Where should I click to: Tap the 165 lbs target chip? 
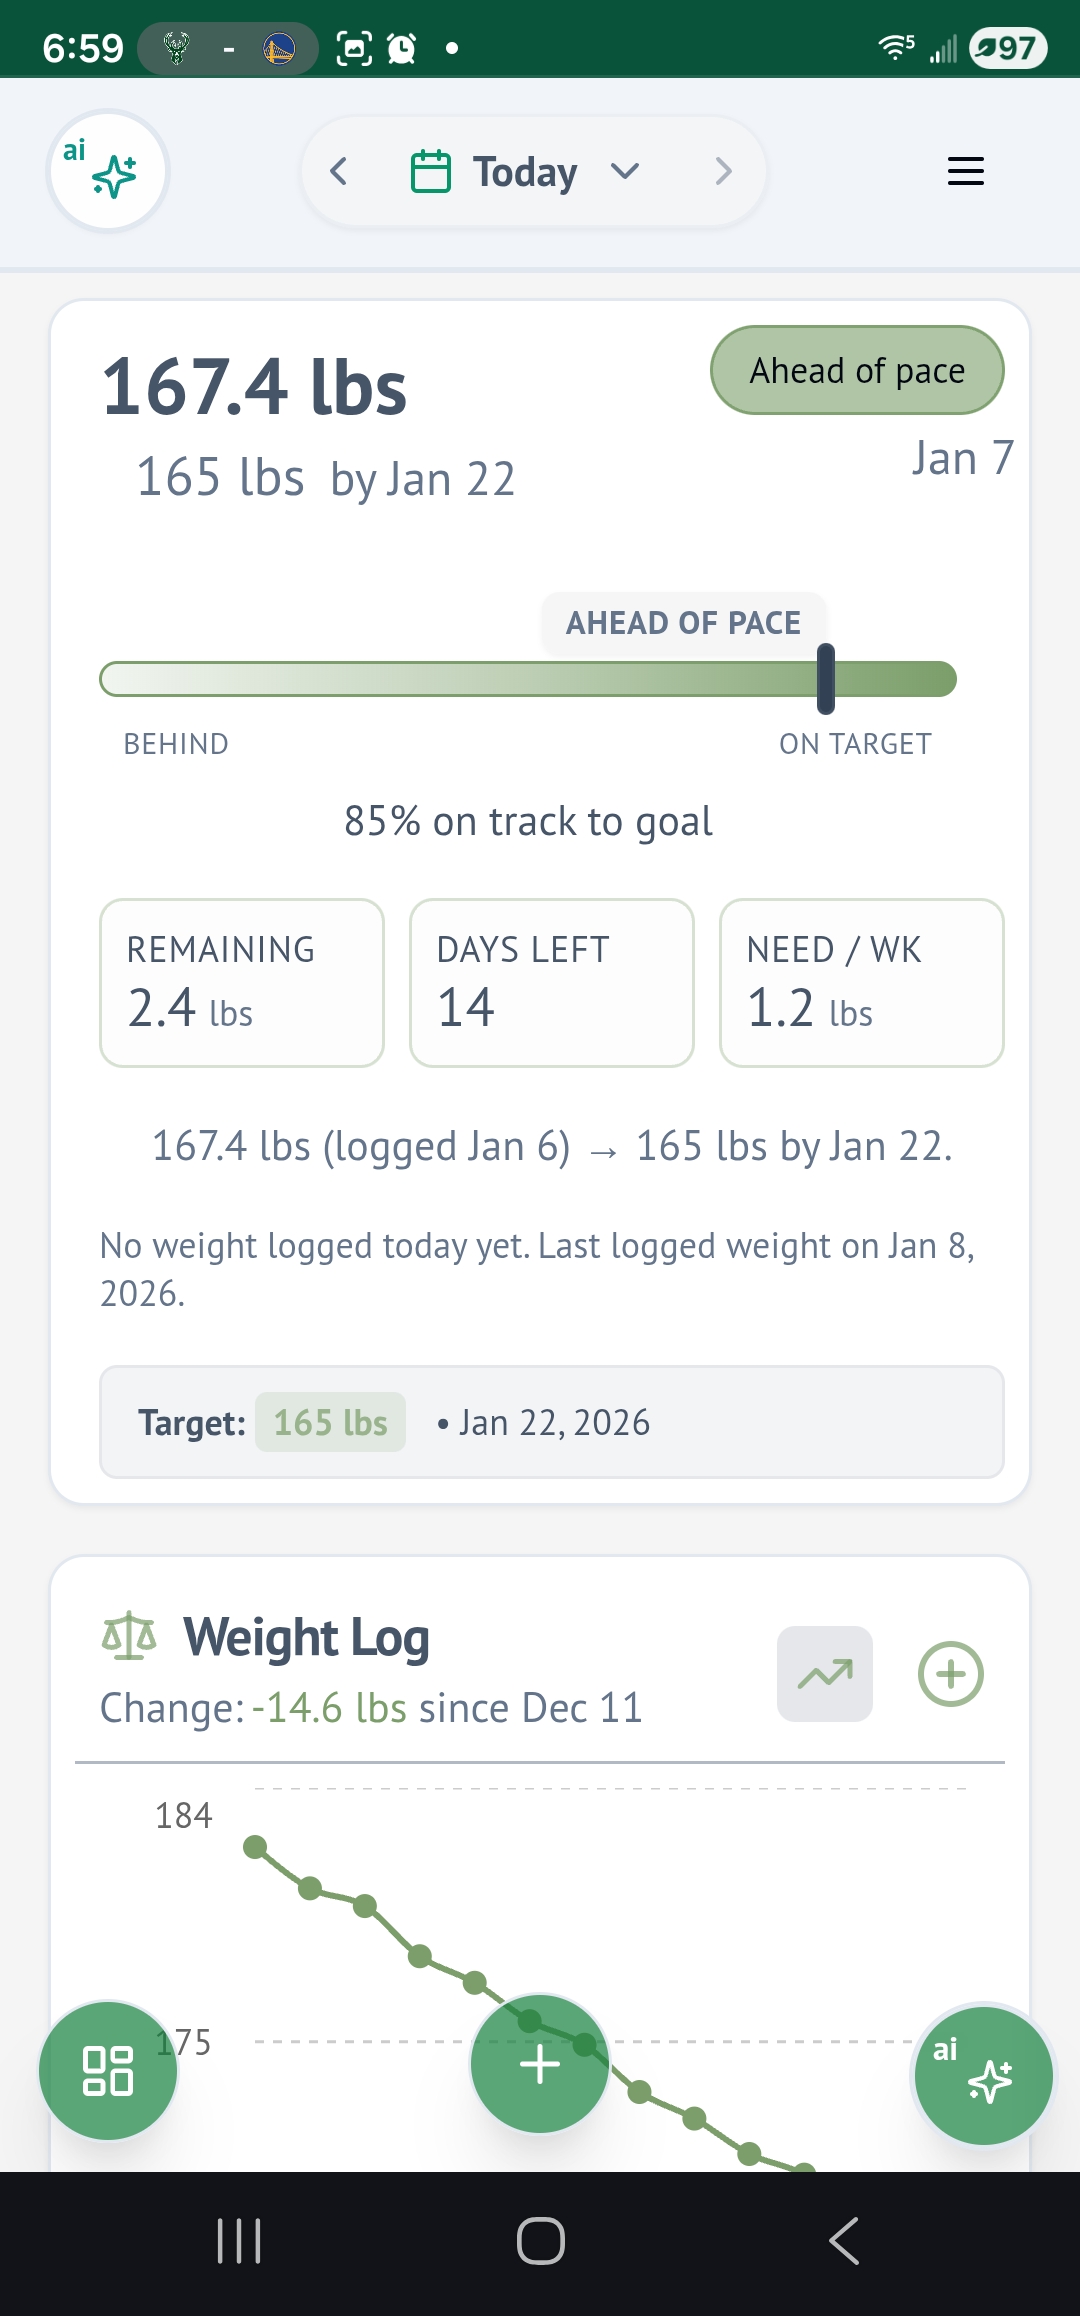pos(331,1421)
